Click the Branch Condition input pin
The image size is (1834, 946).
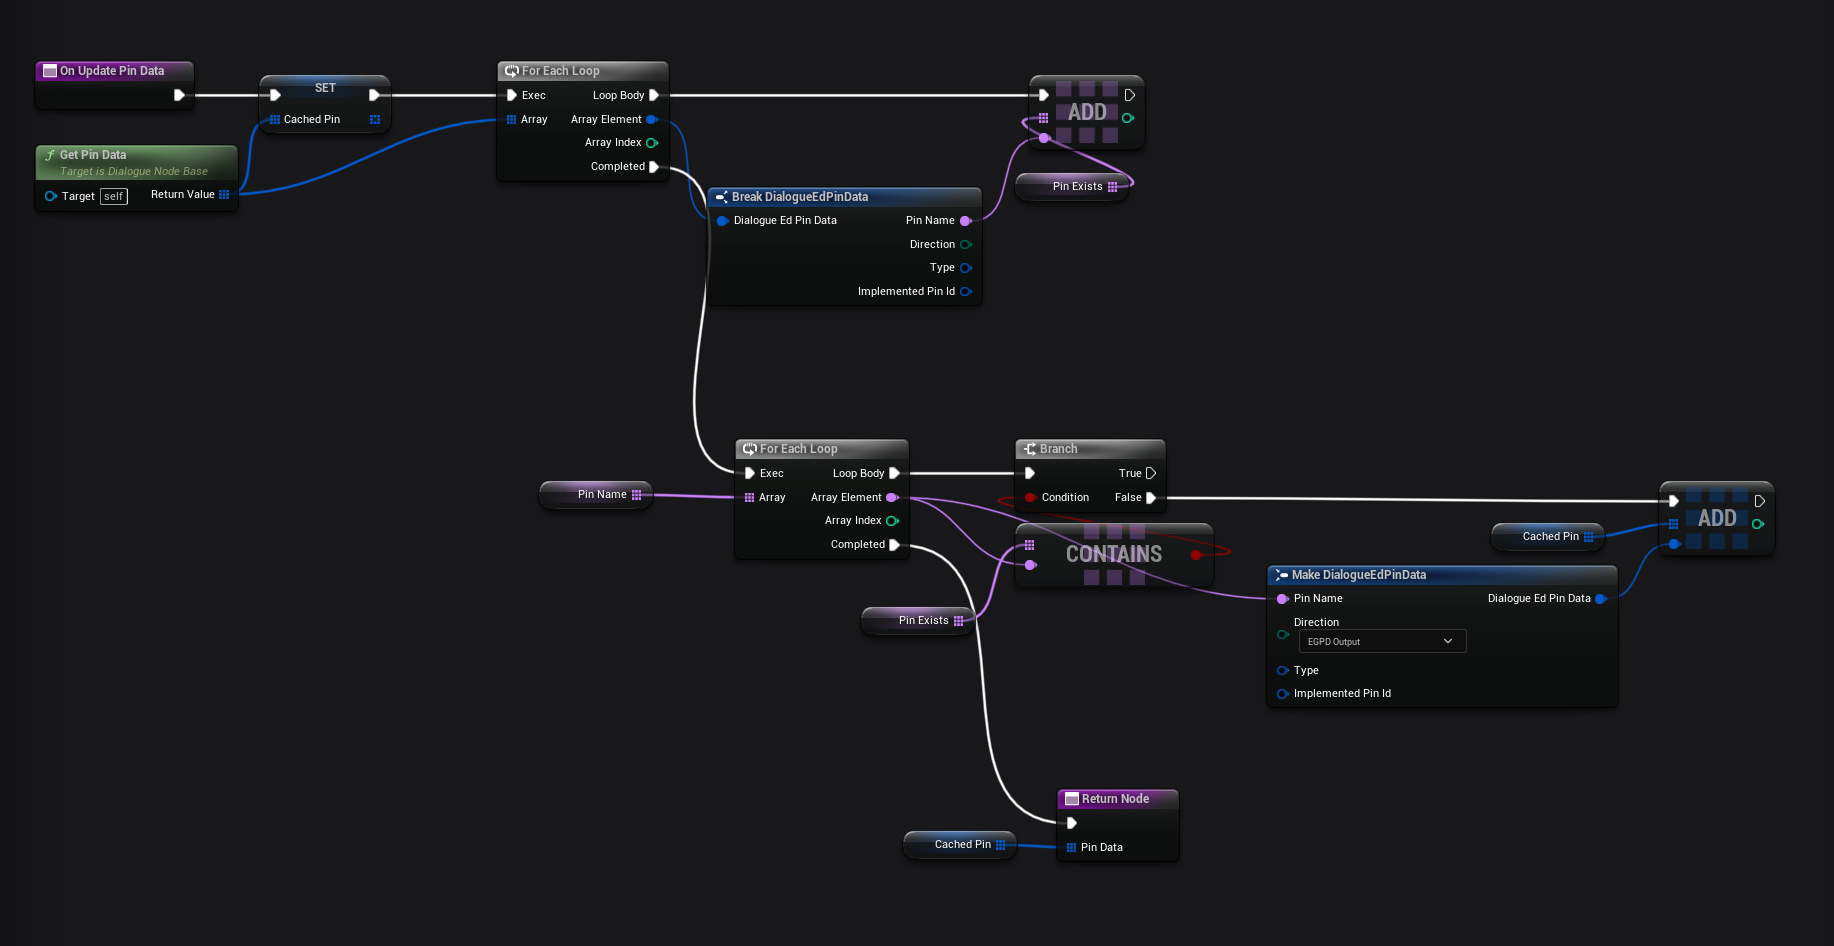(1029, 497)
